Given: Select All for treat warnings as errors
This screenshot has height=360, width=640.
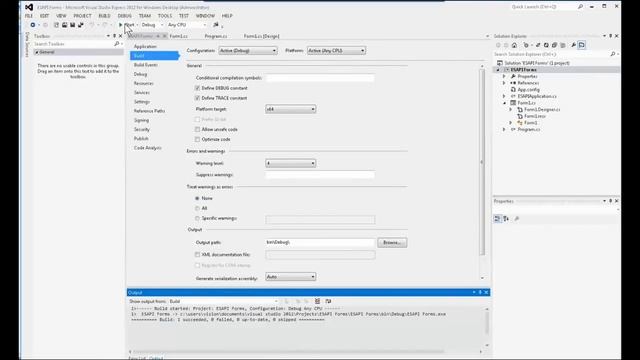Looking at the screenshot, I should [197, 208].
